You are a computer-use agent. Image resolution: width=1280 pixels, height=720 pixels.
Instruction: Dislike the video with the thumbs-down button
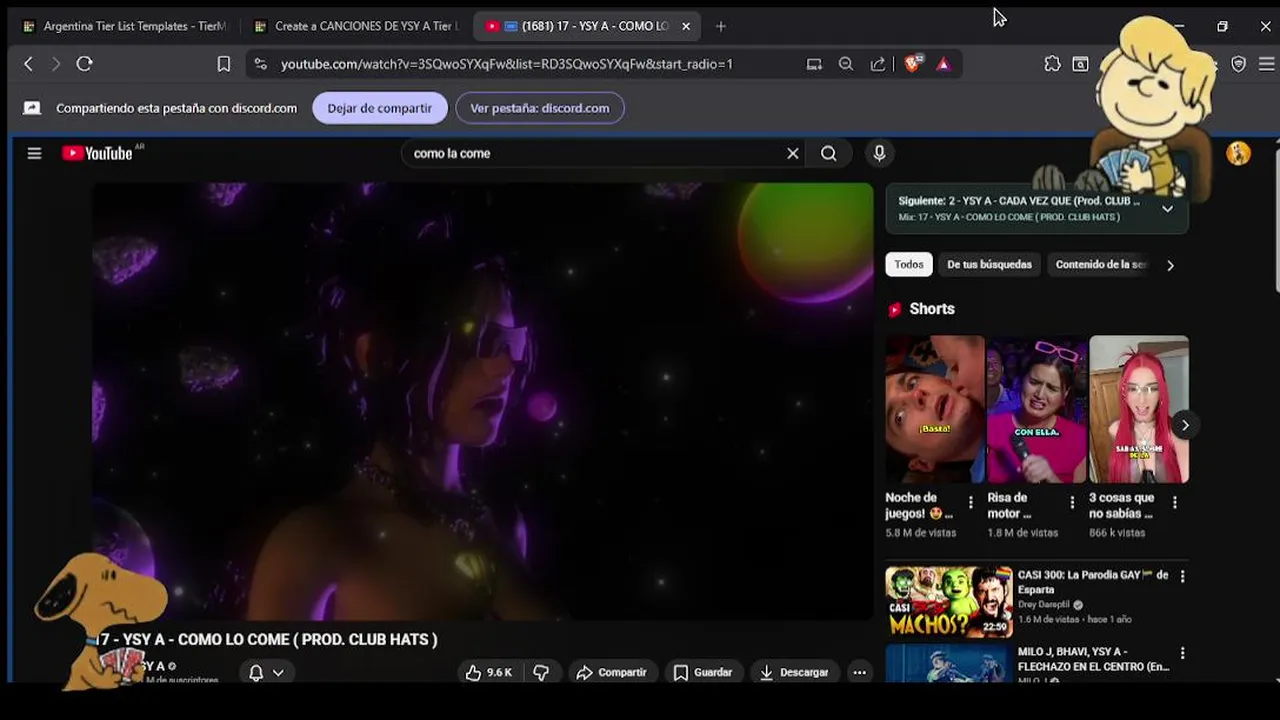(541, 673)
